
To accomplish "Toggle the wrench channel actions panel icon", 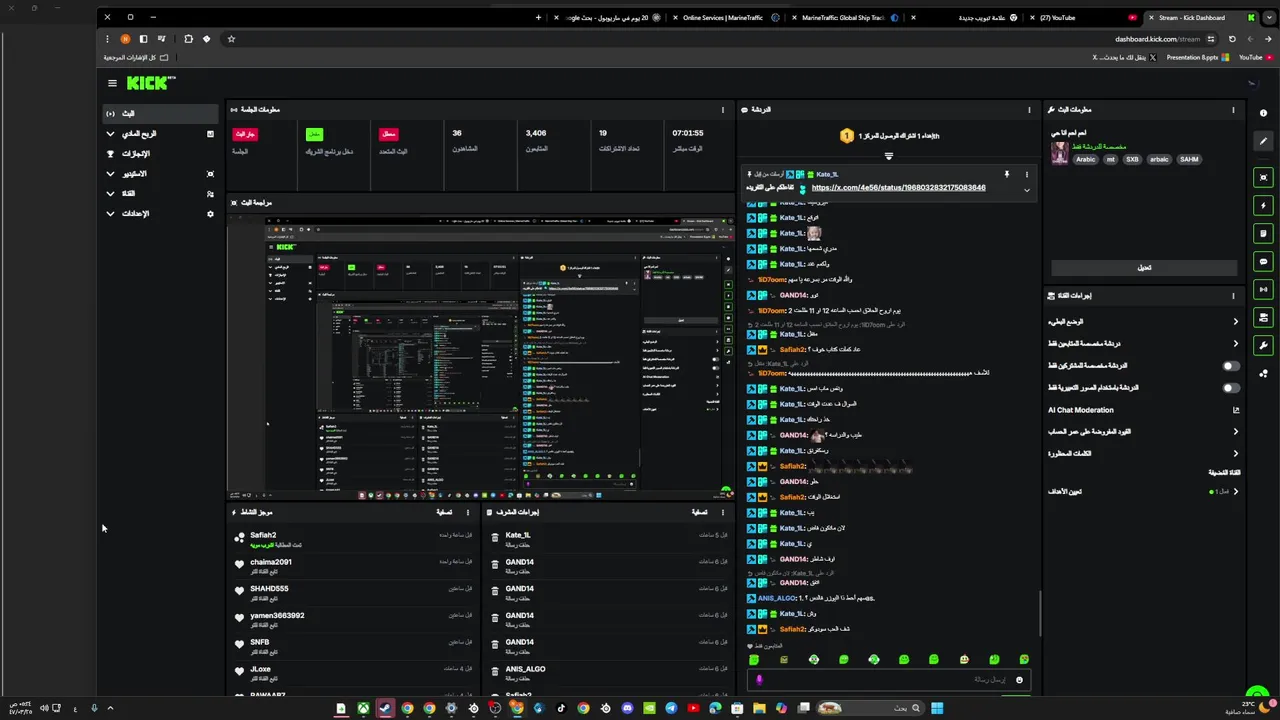I will [1264, 345].
